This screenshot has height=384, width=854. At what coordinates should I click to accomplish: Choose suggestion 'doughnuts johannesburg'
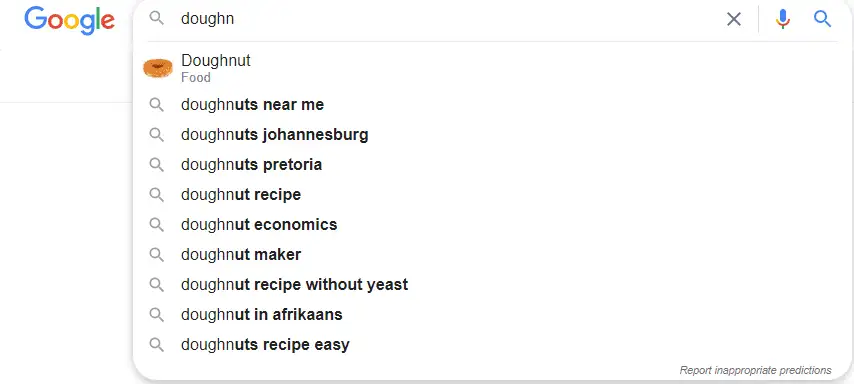pos(492,135)
